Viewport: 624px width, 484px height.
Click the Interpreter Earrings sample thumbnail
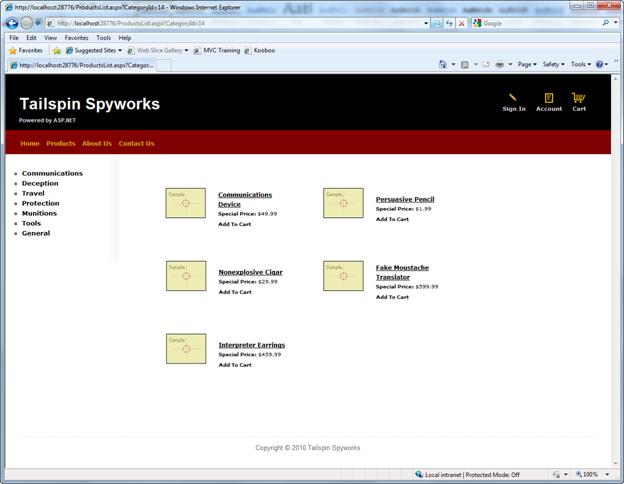pyautogui.click(x=186, y=349)
